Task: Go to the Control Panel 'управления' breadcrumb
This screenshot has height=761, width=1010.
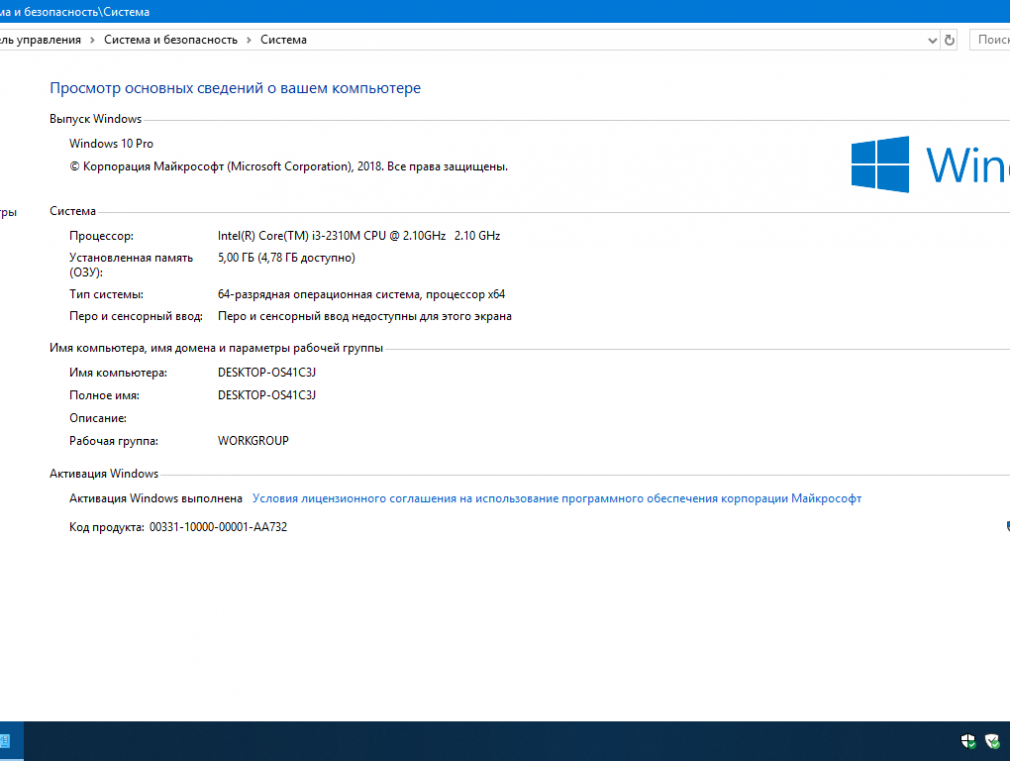Action: coord(41,40)
